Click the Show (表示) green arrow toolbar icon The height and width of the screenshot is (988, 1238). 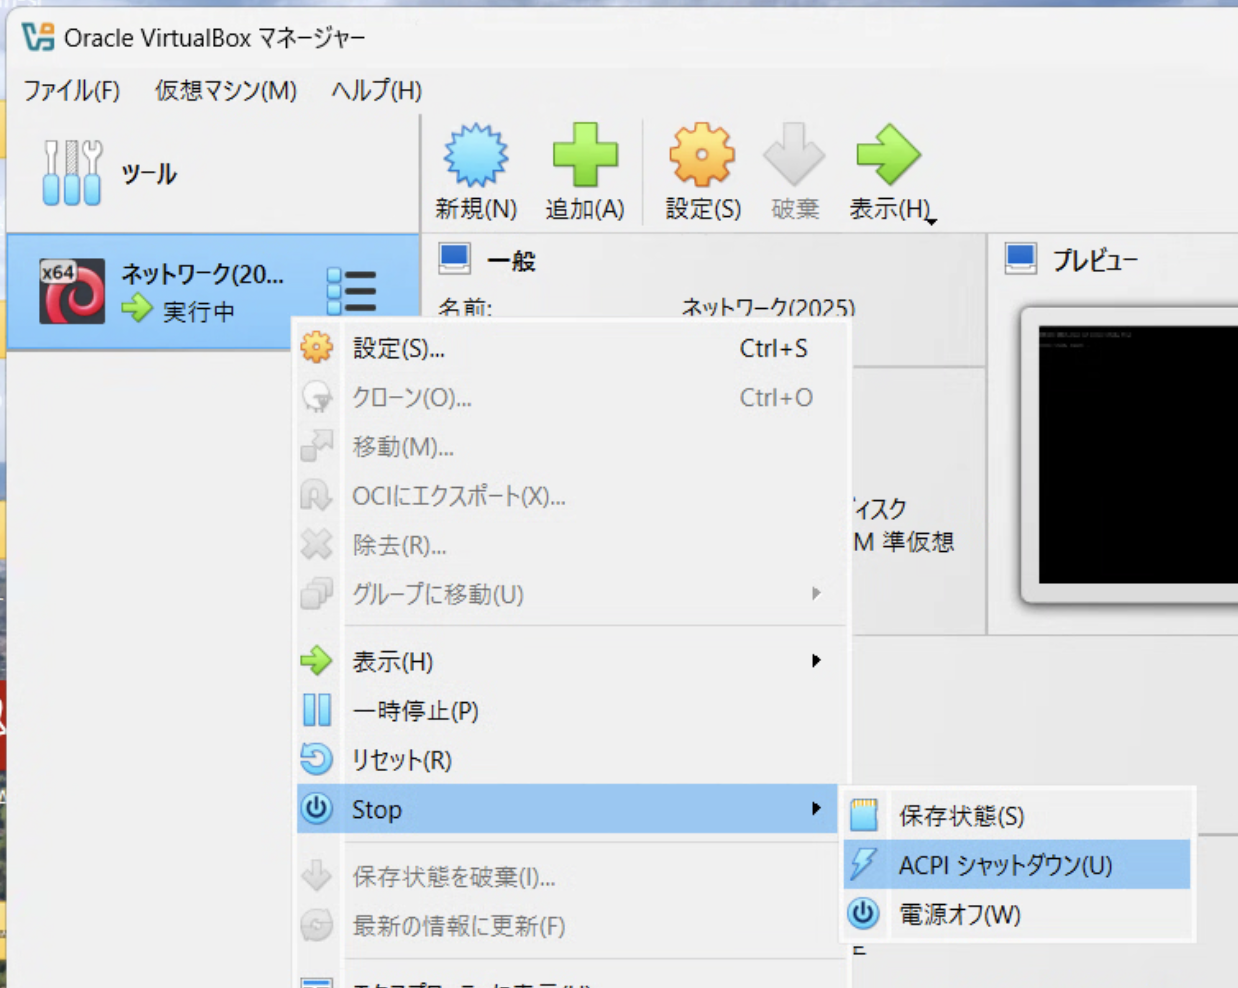[888, 155]
